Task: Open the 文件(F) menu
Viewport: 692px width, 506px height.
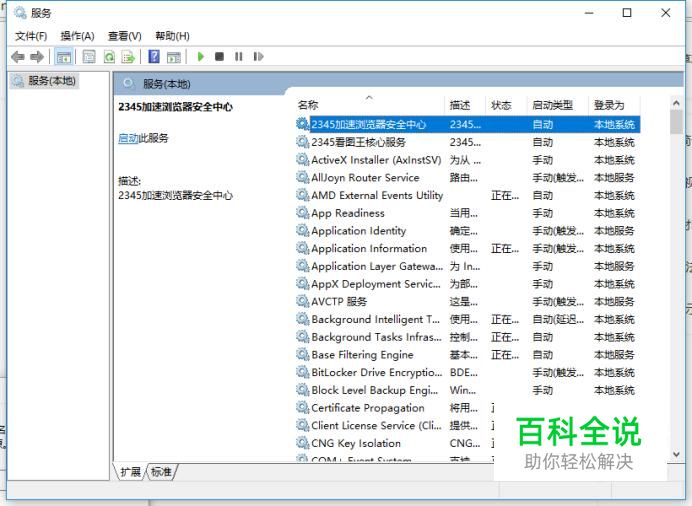Action: [x=31, y=36]
